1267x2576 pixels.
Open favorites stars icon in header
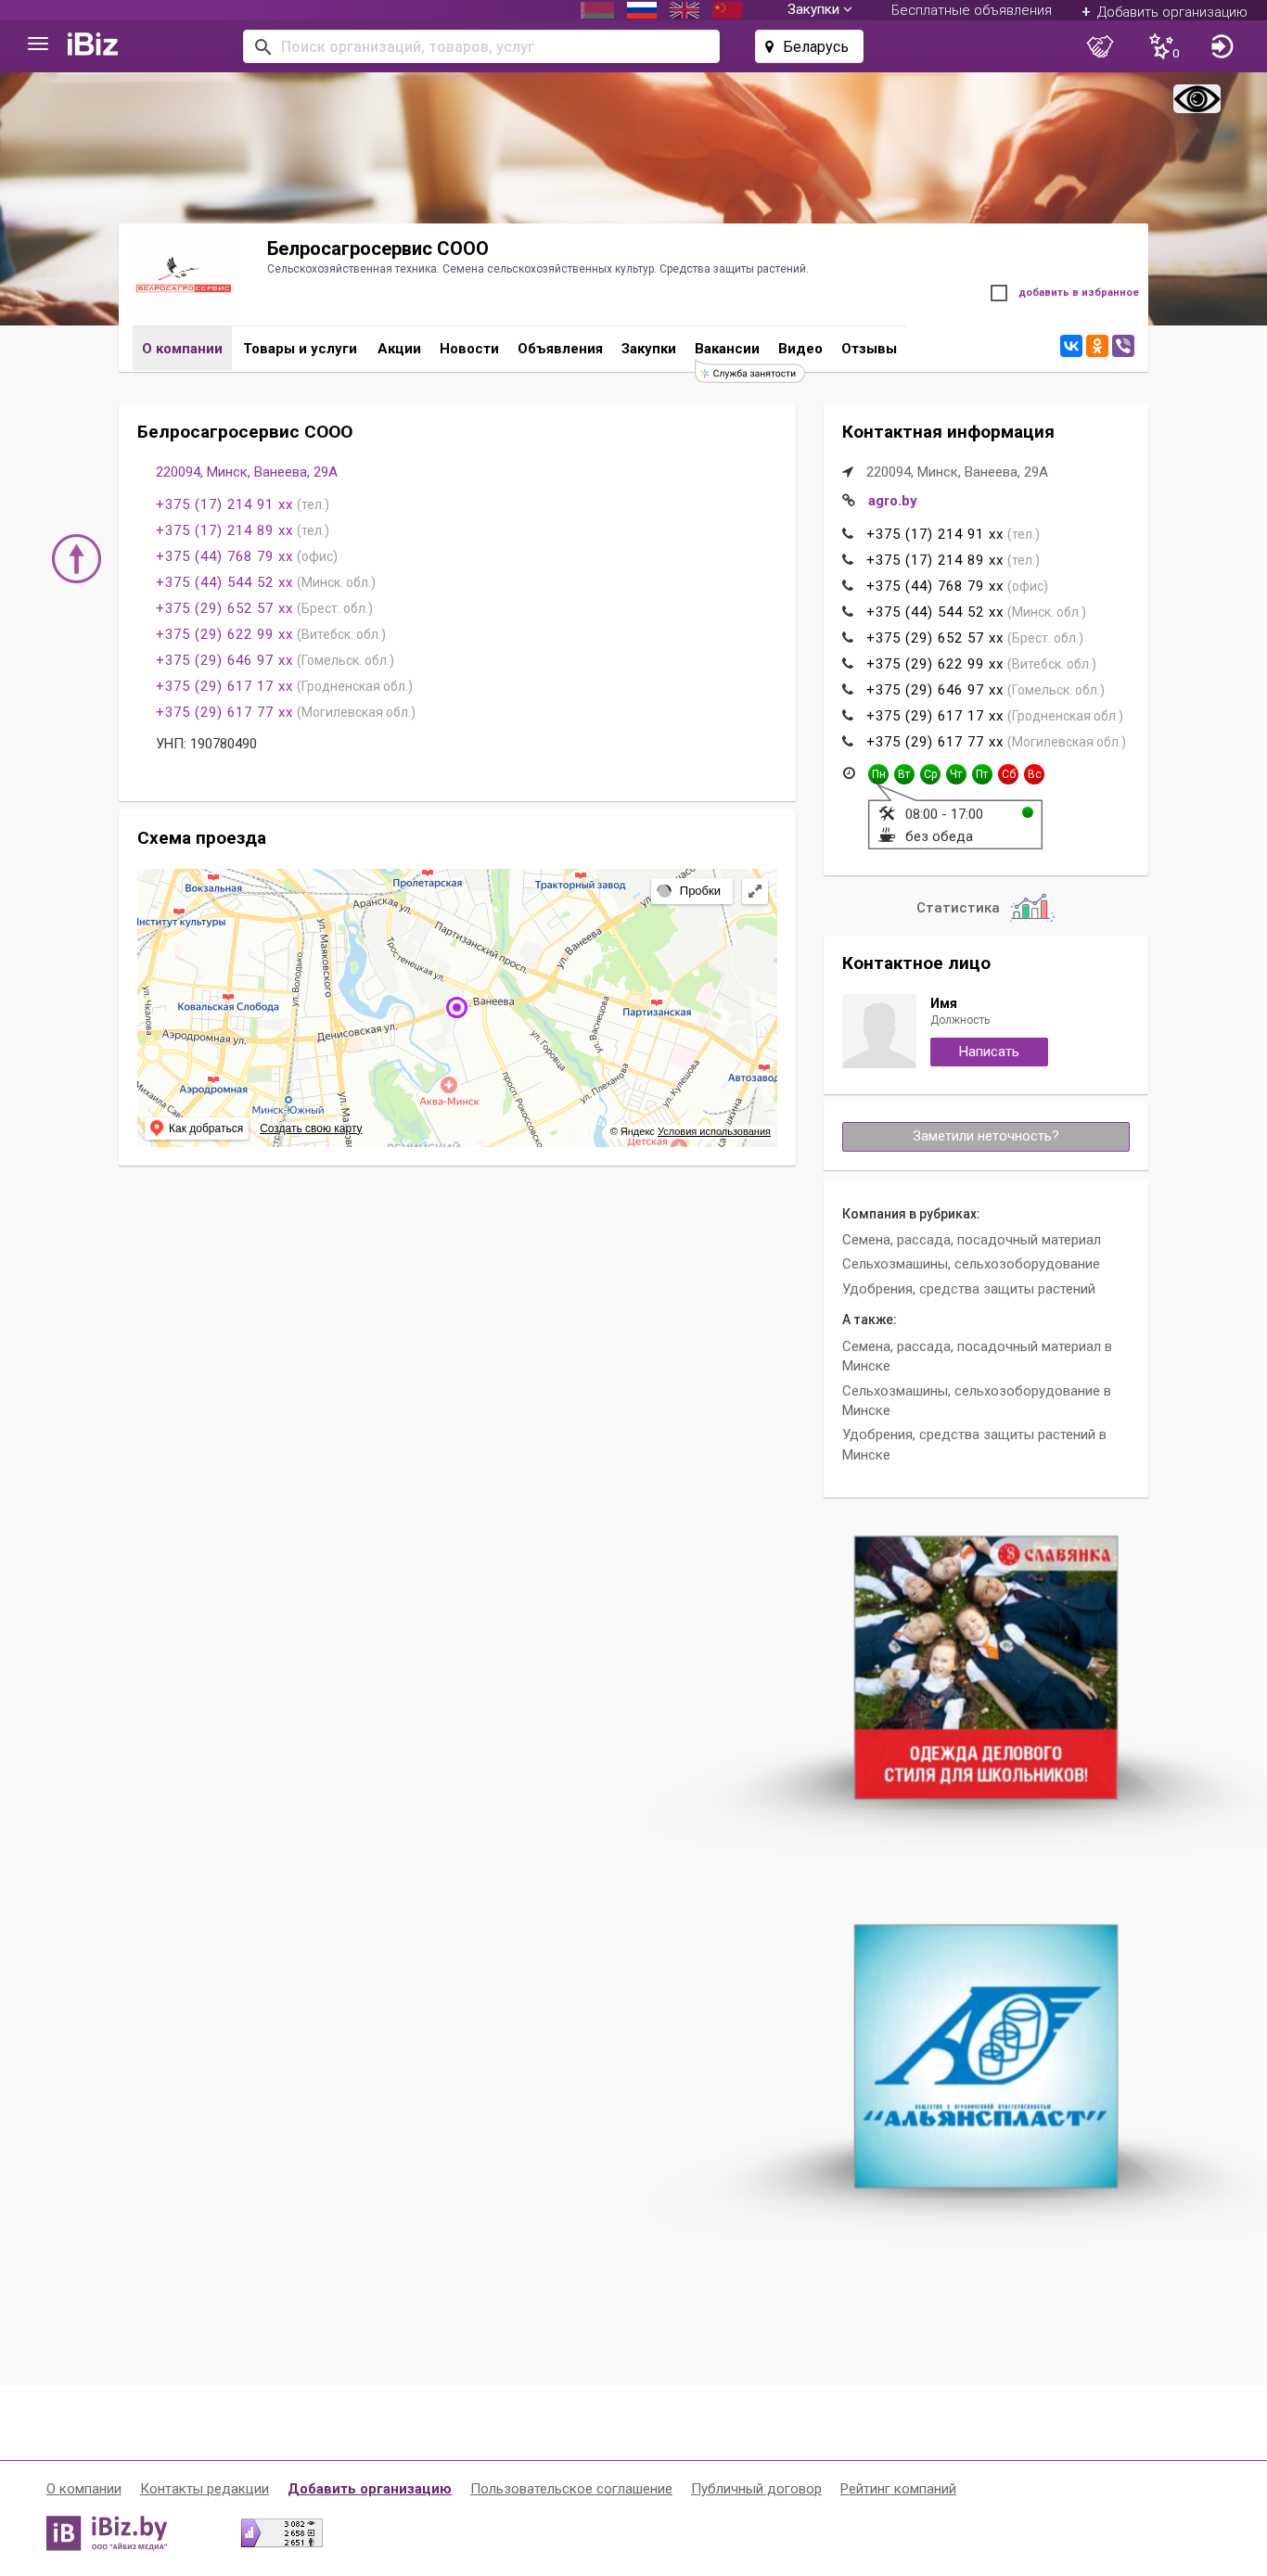(1163, 46)
